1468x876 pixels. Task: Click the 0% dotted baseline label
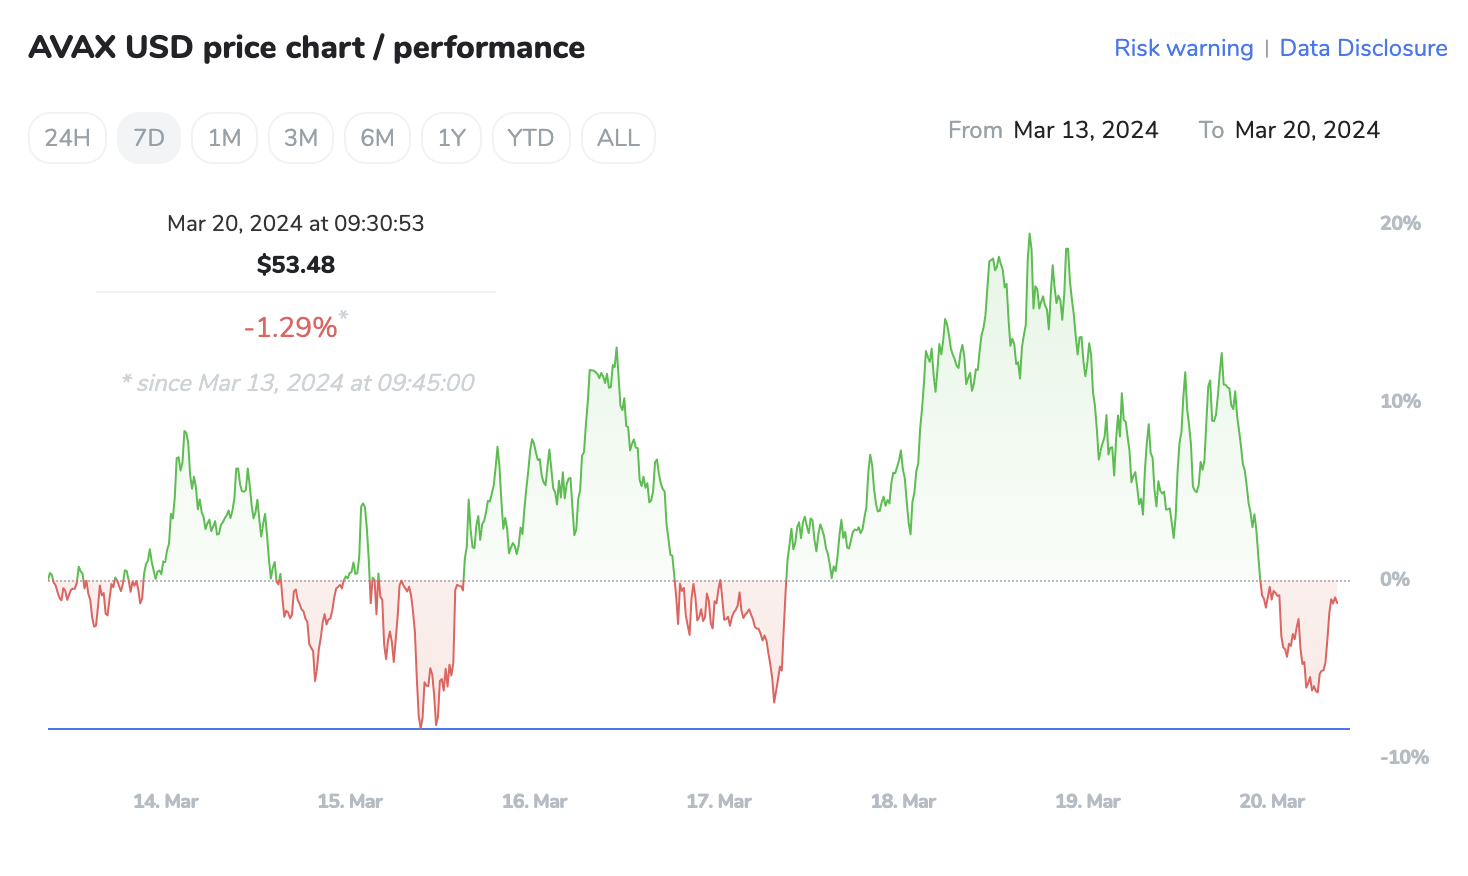(1394, 579)
